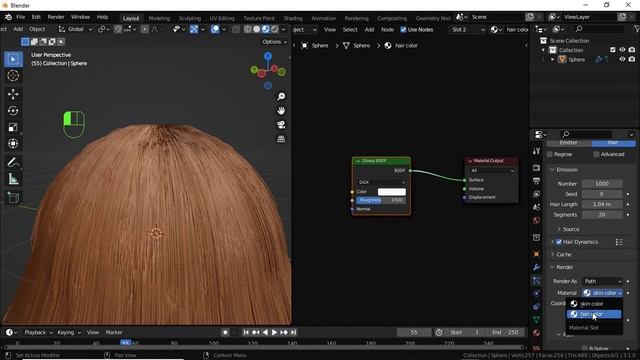Select the Add Cube tool
The width and height of the screenshot is (640, 360).
[x=13, y=198]
